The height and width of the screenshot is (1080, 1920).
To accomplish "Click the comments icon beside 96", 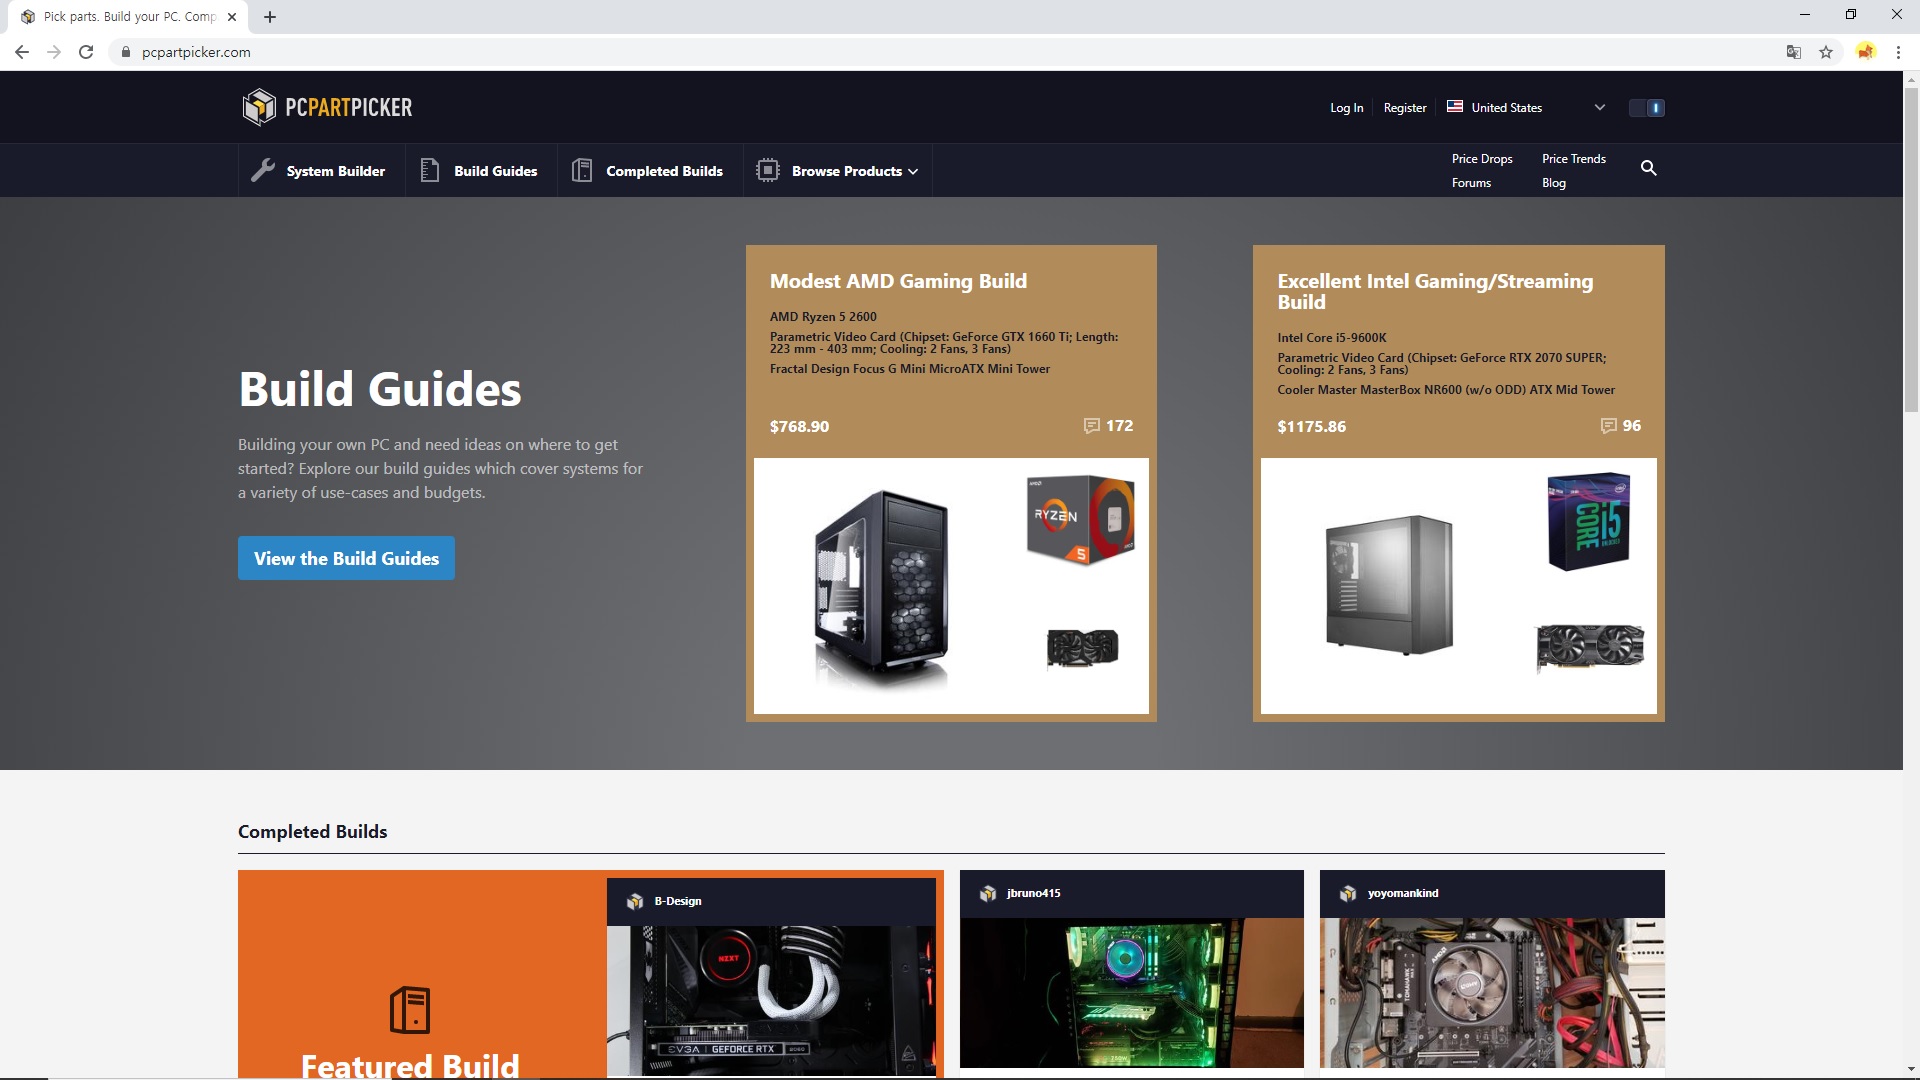I will [x=1608, y=426].
